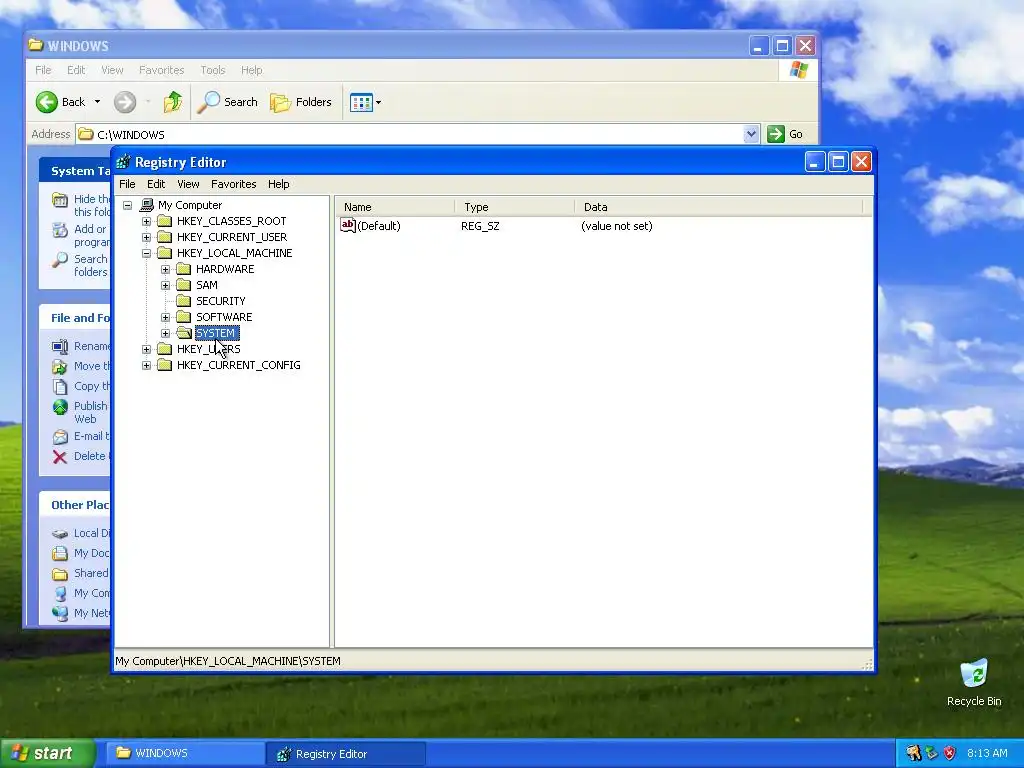The height and width of the screenshot is (768, 1024).
Task: Expand the SAM subkey
Action: (165, 285)
